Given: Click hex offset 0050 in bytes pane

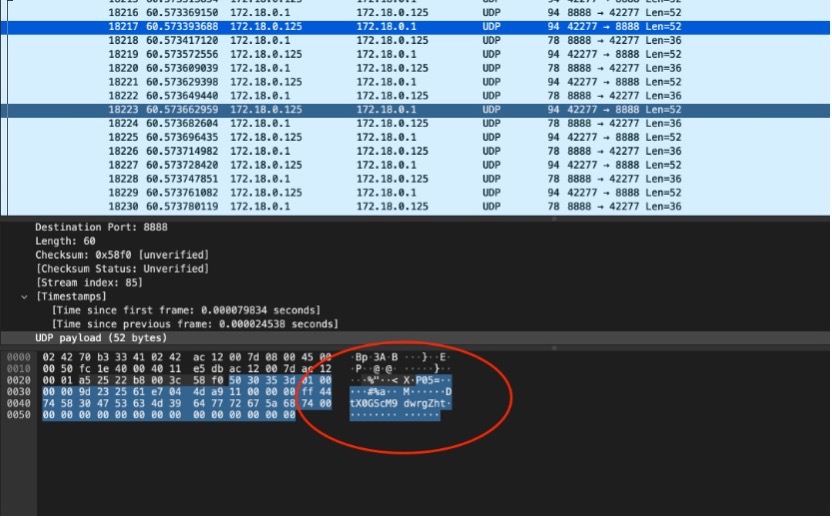Looking at the screenshot, I should pos(19,415).
